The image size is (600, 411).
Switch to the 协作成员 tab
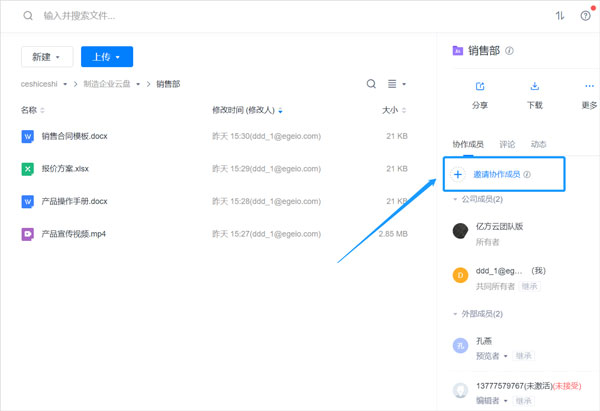pyautogui.click(x=468, y=144)
